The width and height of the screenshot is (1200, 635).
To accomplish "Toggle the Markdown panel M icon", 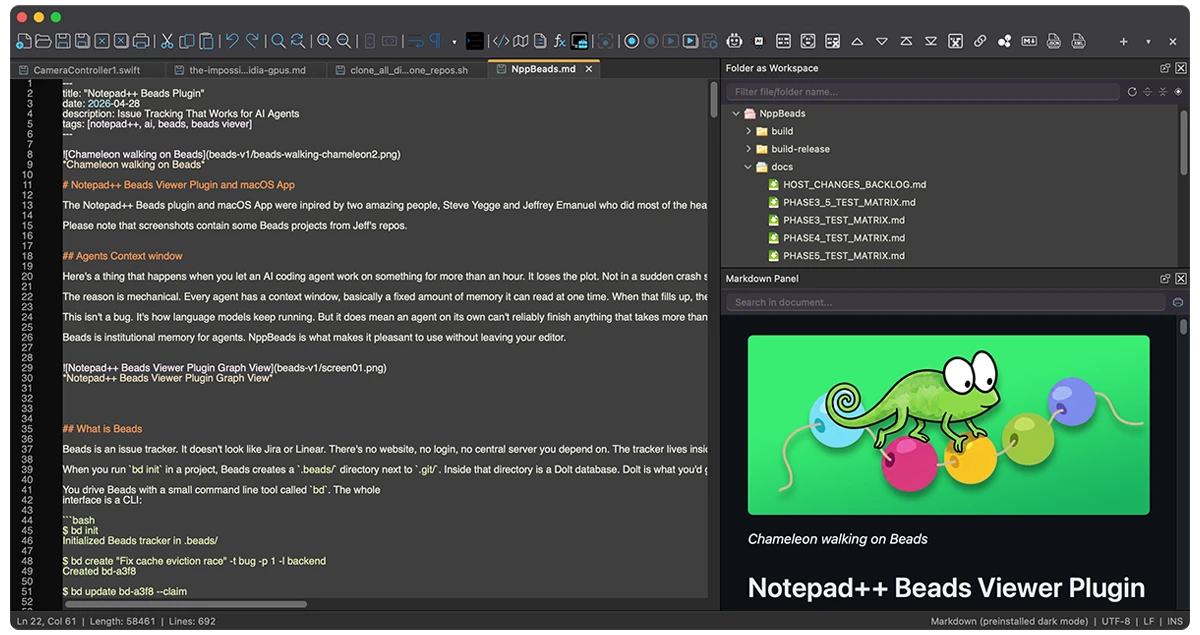I will pyautogui.click(x=1029, y=41).
